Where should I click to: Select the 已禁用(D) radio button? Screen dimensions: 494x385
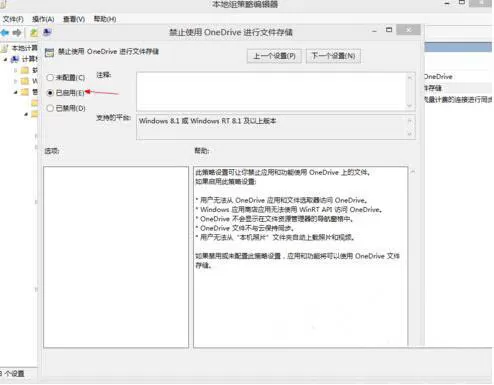(50, 108)
